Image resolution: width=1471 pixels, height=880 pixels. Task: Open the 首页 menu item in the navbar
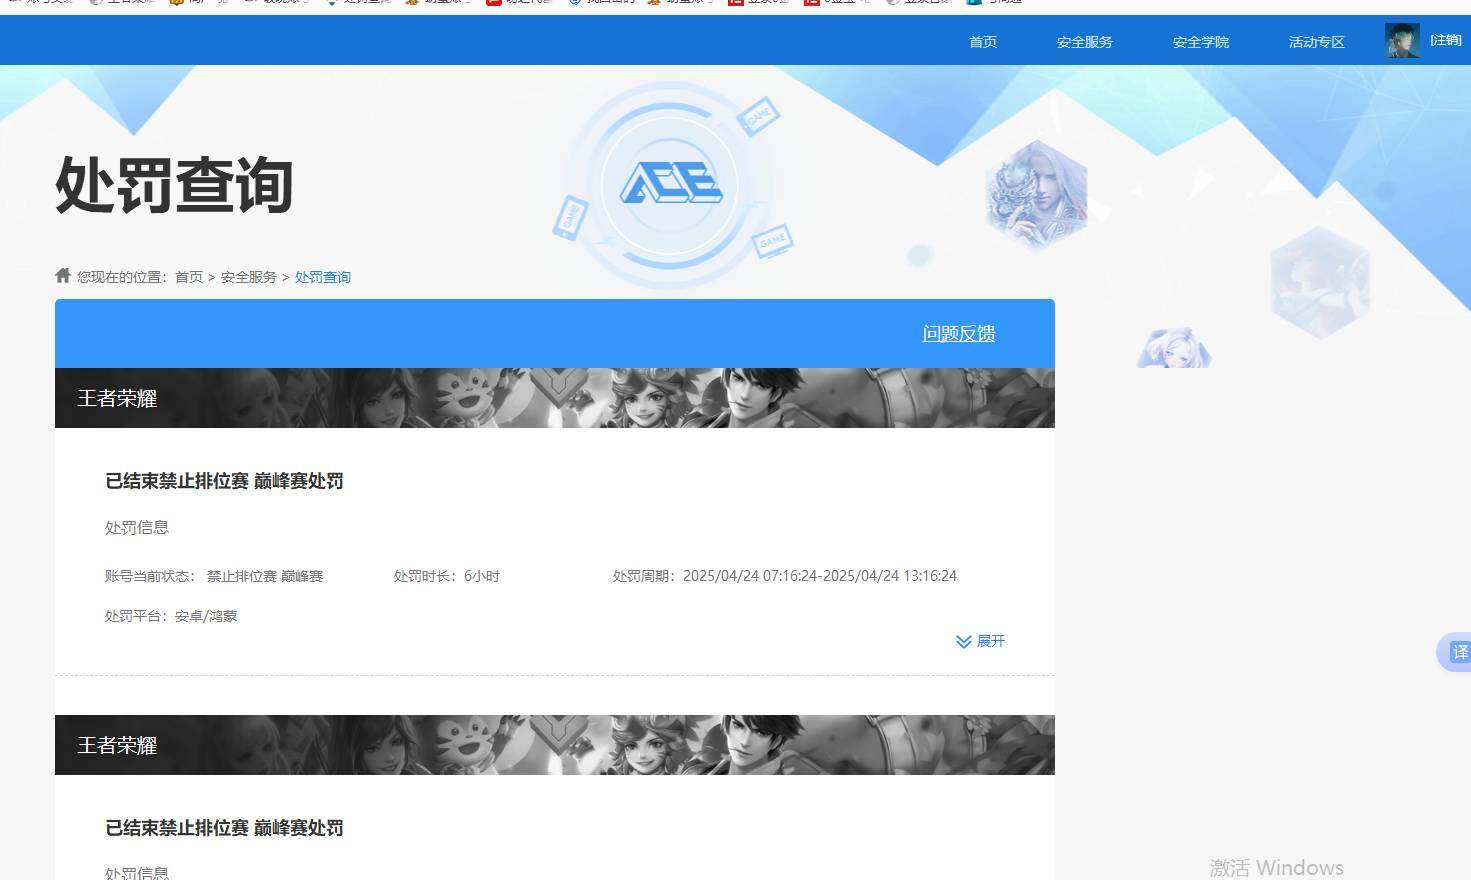pyautogui.click(x=982, y=42)
